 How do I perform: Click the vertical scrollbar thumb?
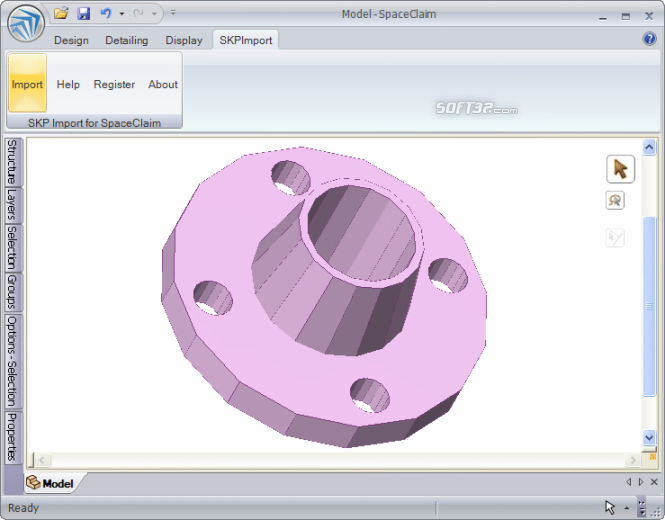pos(649,306)
